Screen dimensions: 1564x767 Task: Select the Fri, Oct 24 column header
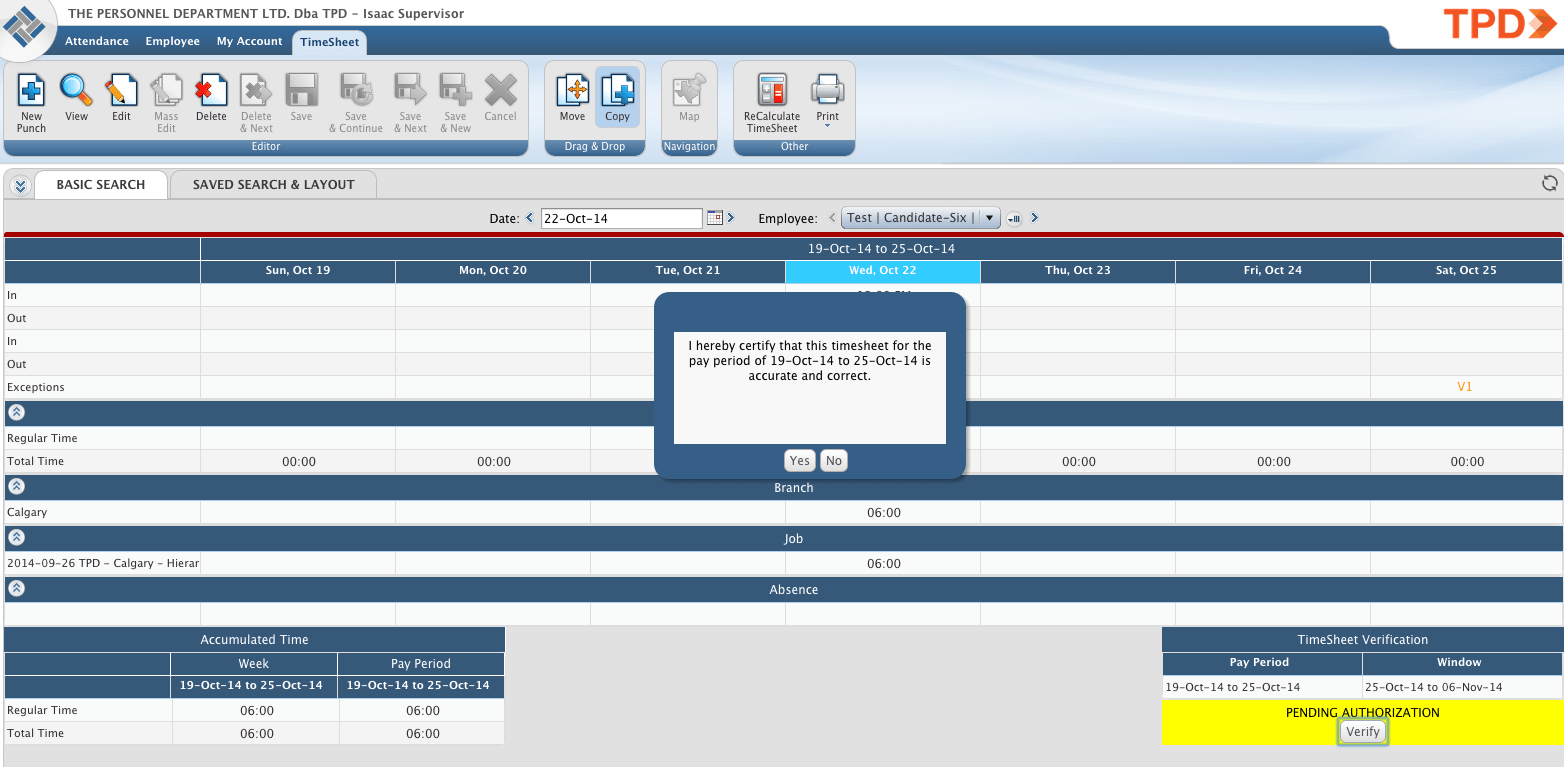click(1273, 271)
